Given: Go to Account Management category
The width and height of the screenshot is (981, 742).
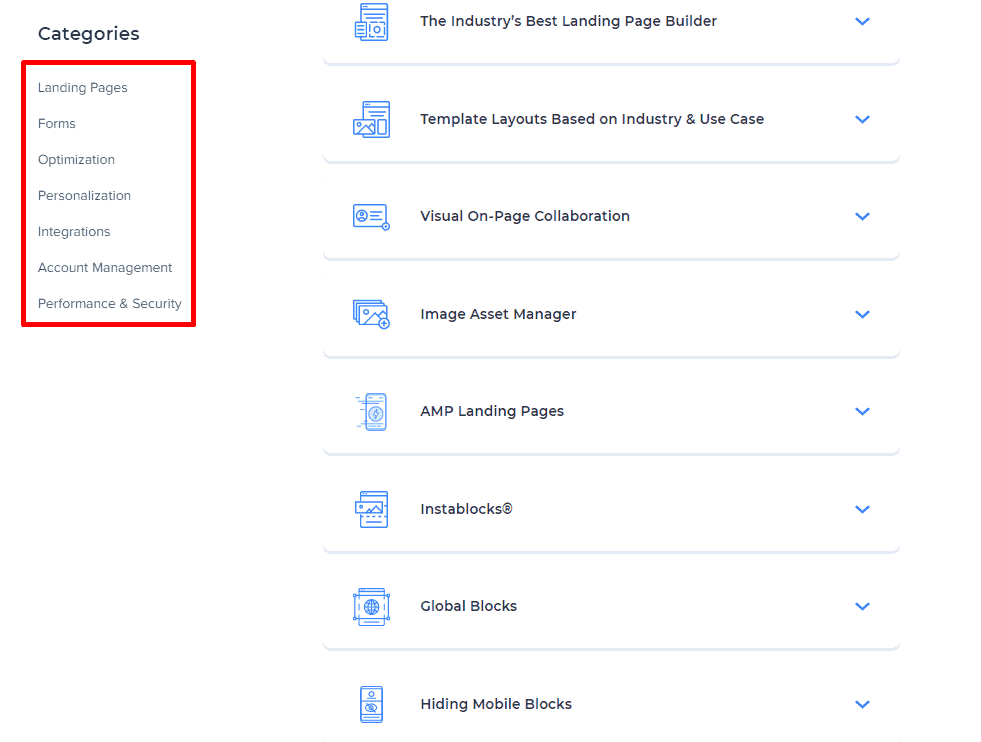Looking at the screenshot, I should [105, 268].
